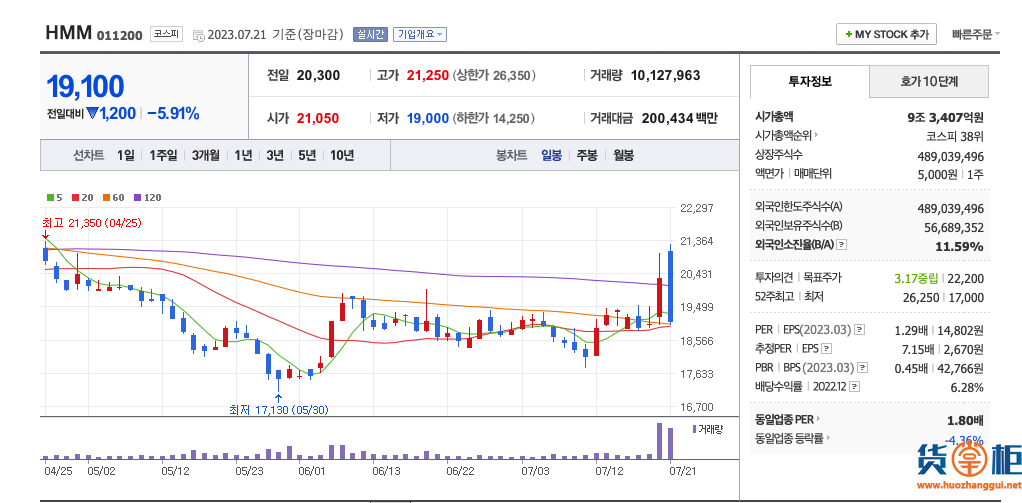
Task: Show the 5년 line chart
Action: (307, 156)
